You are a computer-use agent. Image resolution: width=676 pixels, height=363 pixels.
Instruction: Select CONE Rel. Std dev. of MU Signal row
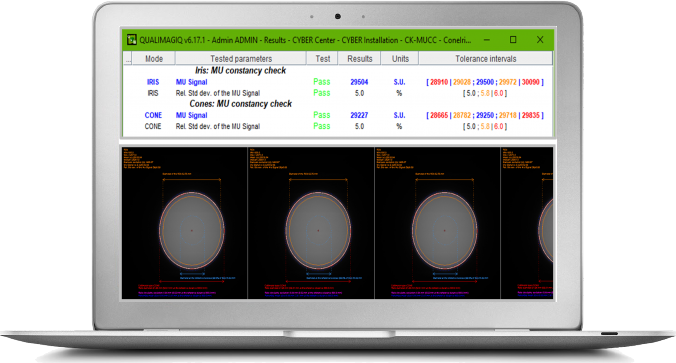338,126
